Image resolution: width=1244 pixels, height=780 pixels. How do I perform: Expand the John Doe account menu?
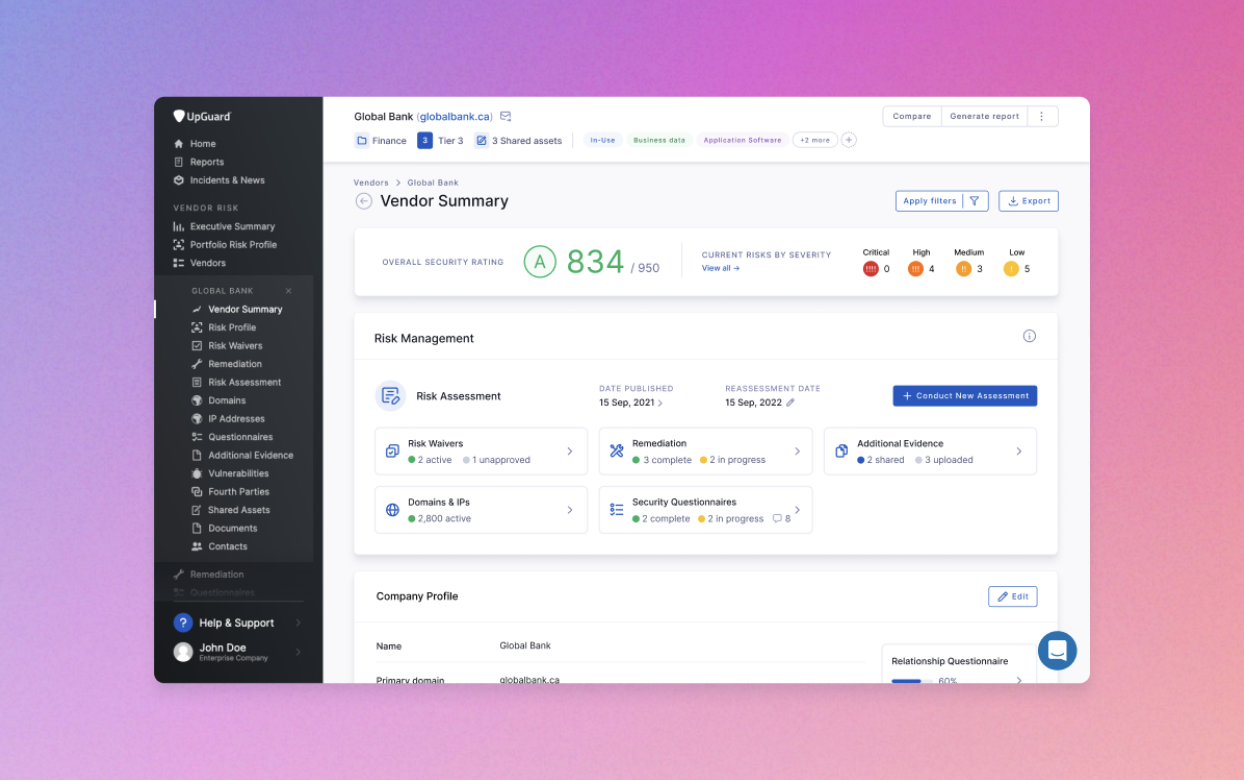click(x=238, y=652)
